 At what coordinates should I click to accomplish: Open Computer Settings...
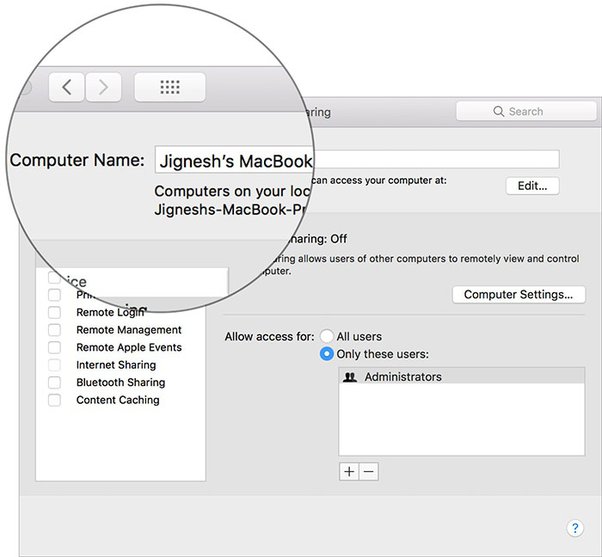[519, 294]
